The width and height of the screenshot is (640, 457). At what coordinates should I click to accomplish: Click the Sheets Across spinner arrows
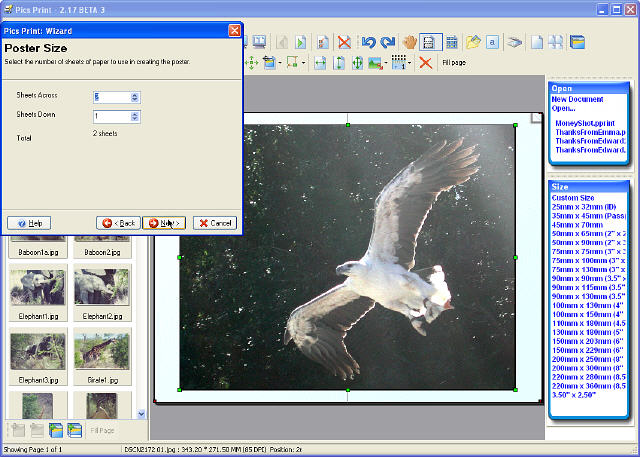tap(135, 97)
